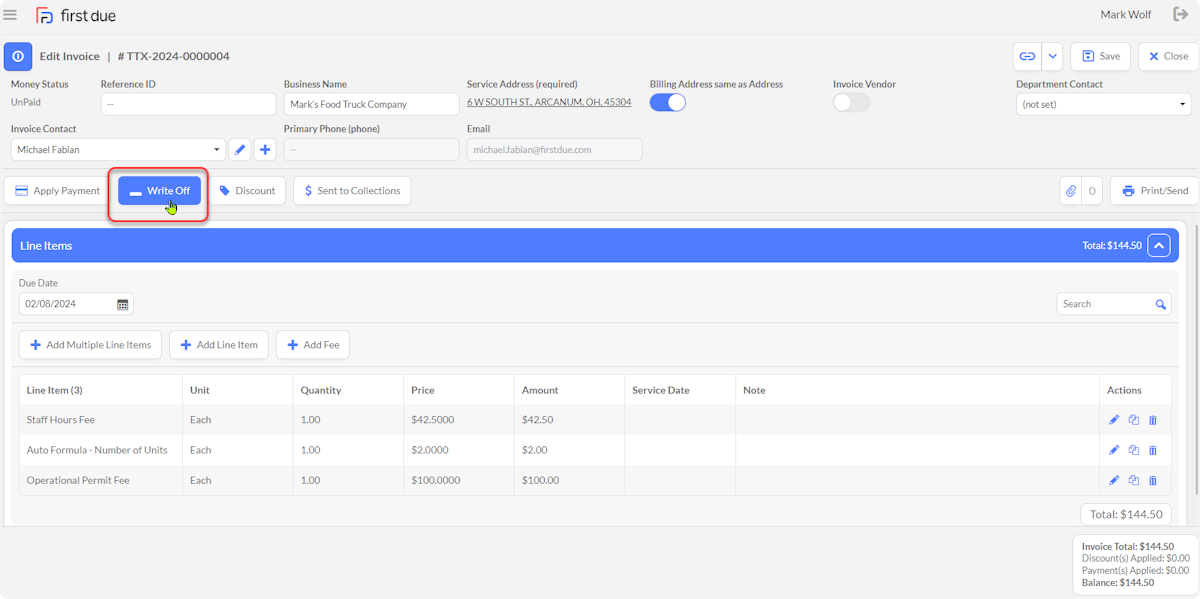Collapse the Line Items section chevron
The height and width of the screenshot is (599, 1200).
click(x=1159, y=245)
